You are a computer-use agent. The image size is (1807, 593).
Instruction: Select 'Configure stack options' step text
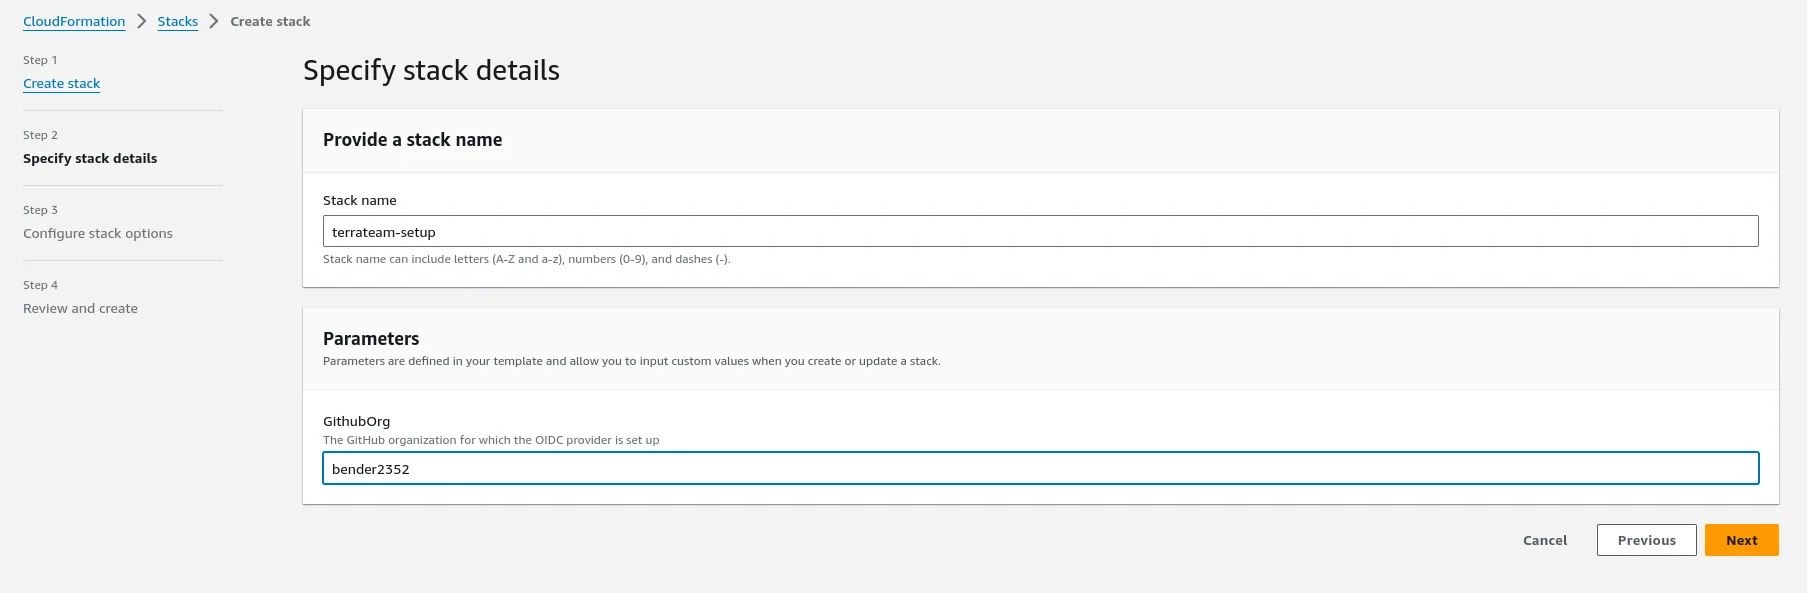[98, 234]
